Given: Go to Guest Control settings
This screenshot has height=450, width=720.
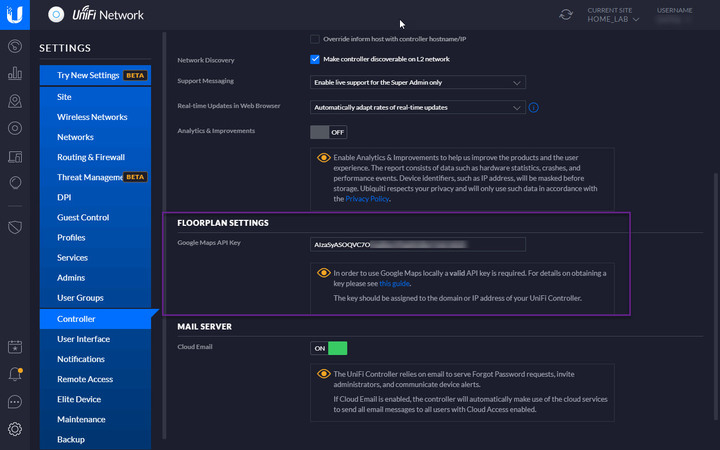Looking at the screenshot, I should pos(96,218).
